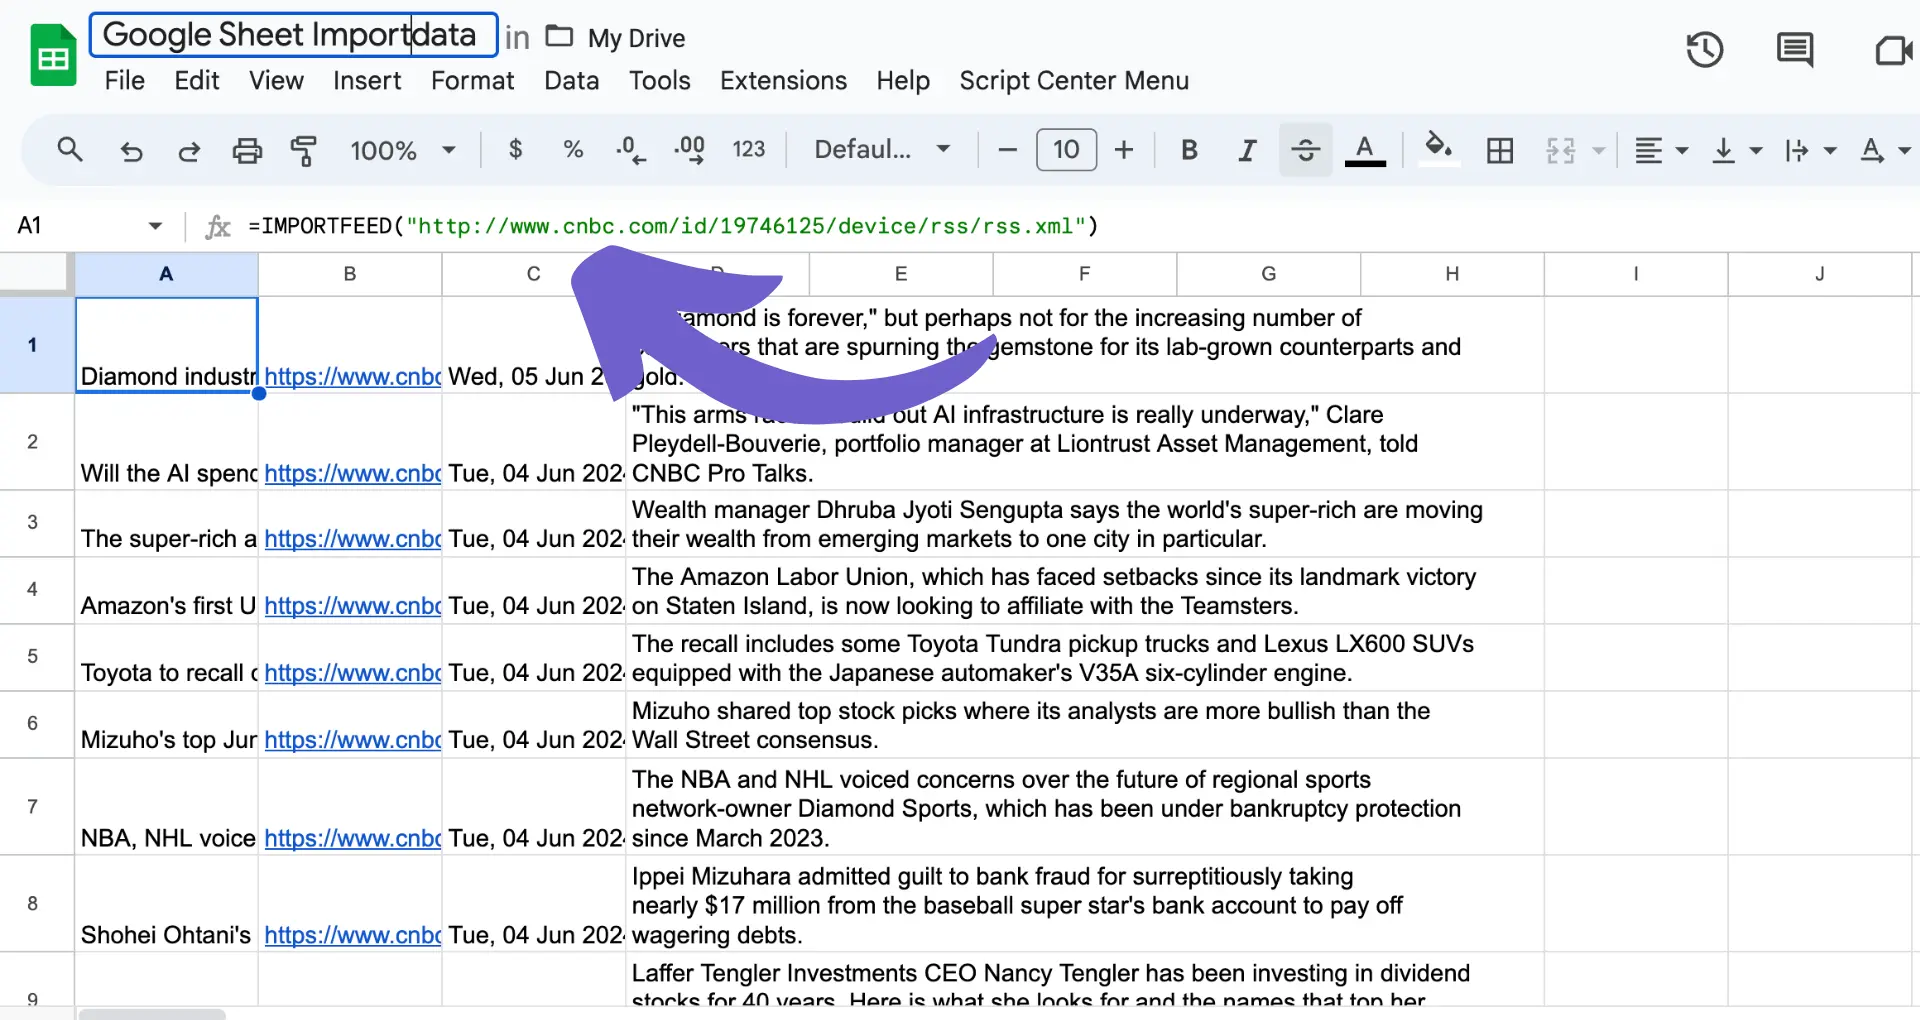Select column H header
This screenshot has height=1020, width=1920.
coord(1452,274)
